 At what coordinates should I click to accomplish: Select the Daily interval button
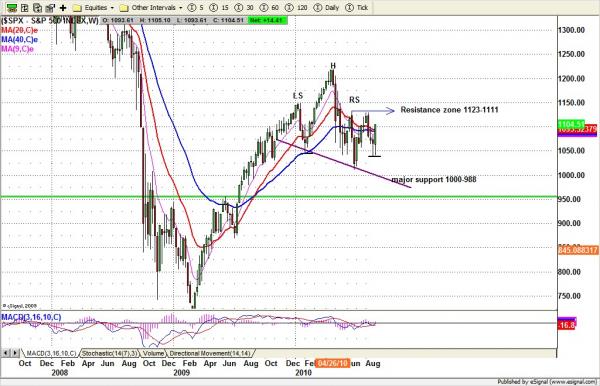coord(326,8)
